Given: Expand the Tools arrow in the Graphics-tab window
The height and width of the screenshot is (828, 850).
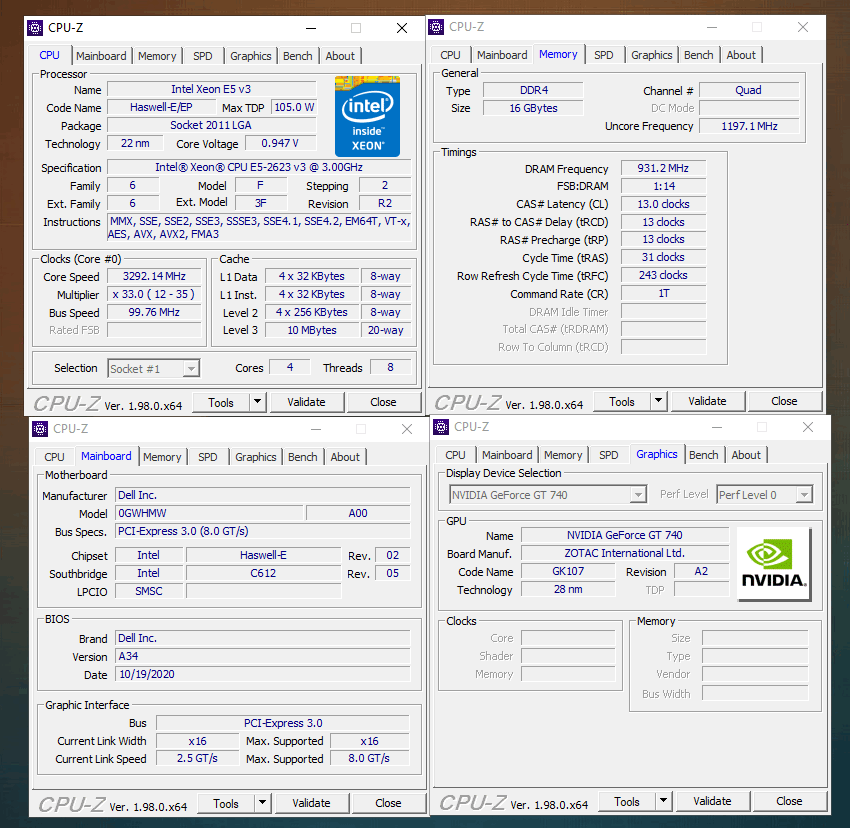Looking at the screenshot, I should pos(664,801).
